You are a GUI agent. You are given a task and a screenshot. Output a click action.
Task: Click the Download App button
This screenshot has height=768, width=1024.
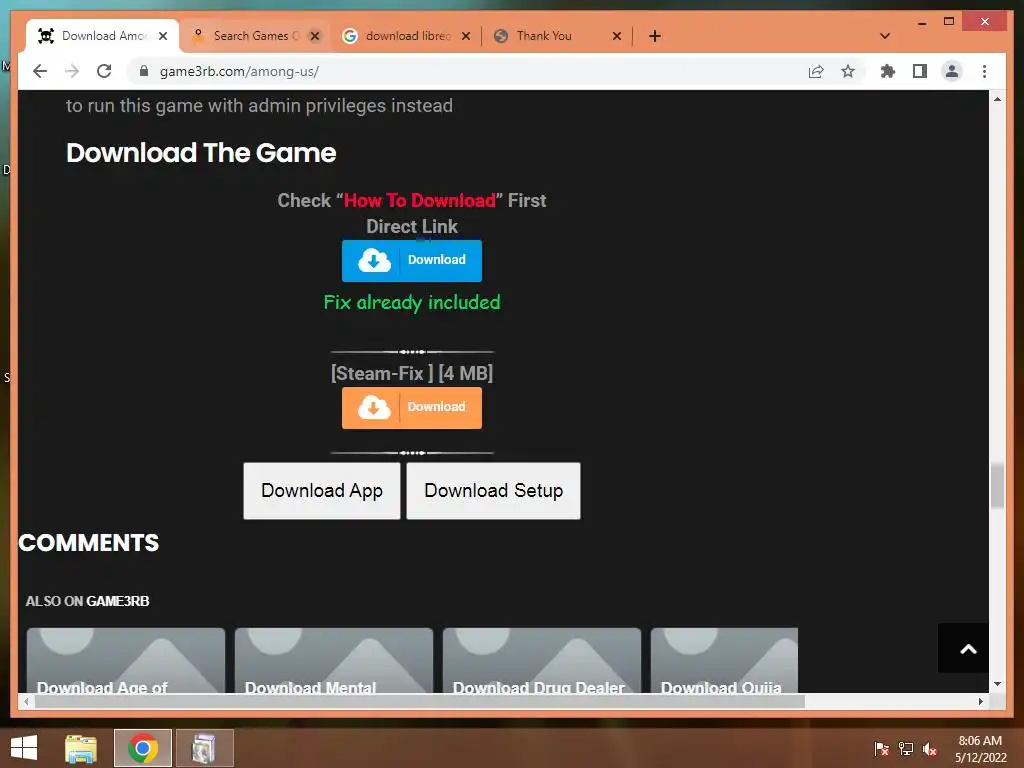coord(321,490)
